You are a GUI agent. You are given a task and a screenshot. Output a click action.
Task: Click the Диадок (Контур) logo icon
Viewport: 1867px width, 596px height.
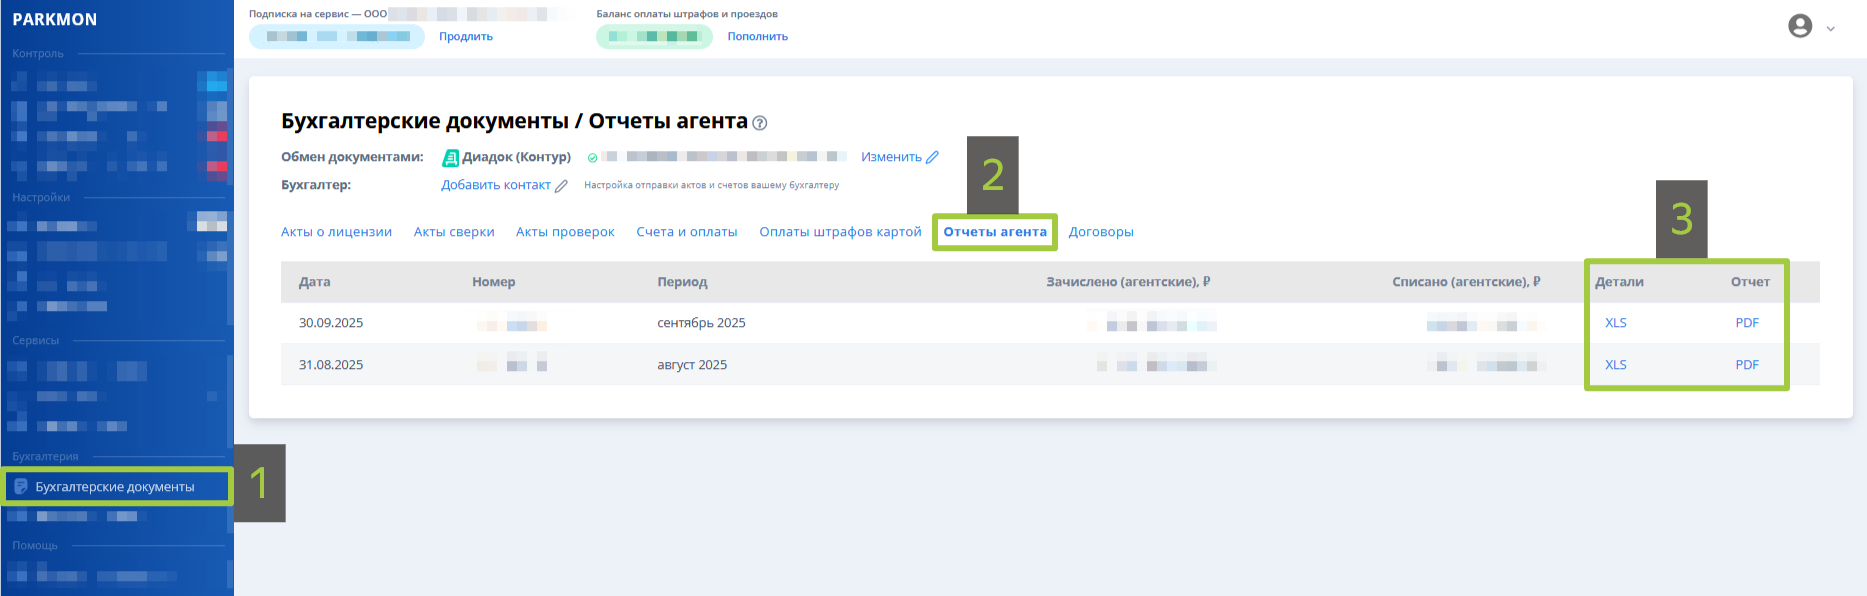tap(451, 157)
